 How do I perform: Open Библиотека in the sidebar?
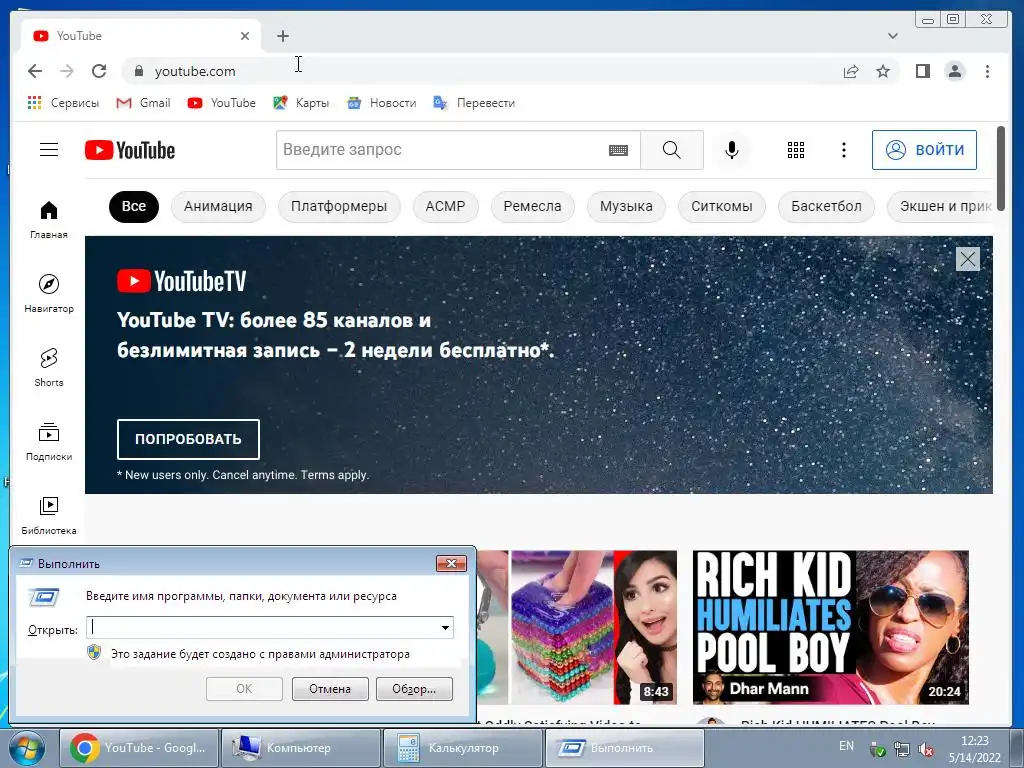tap(49, 516)
